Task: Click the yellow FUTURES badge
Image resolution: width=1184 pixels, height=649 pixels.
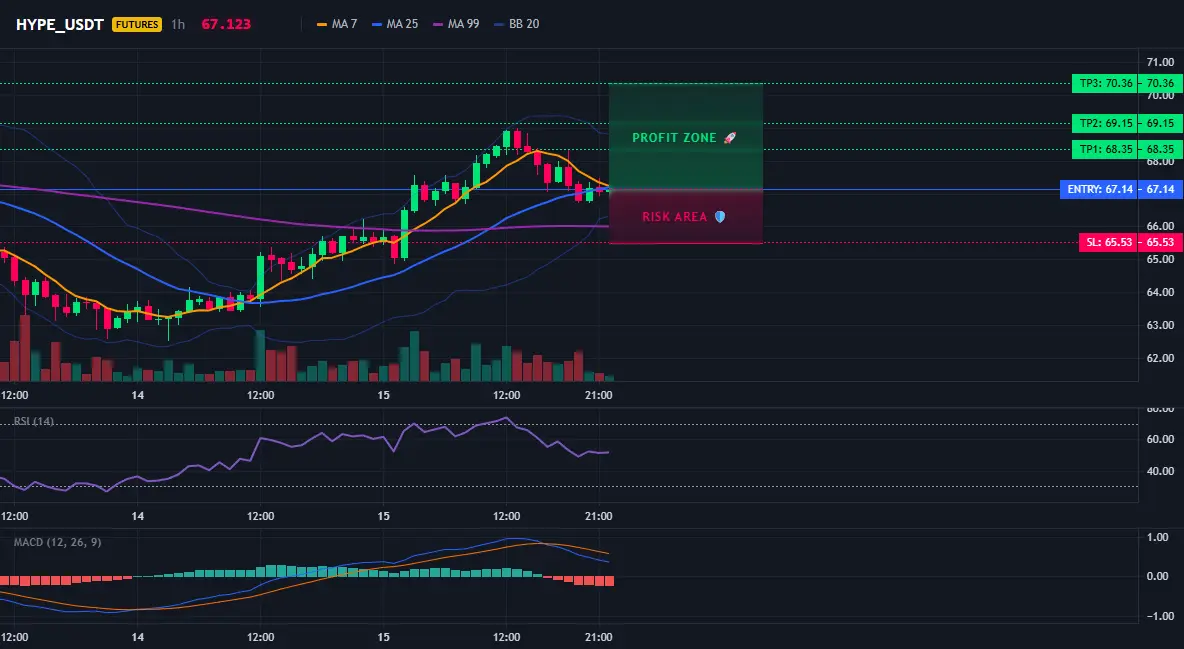Action: point(137,24)
